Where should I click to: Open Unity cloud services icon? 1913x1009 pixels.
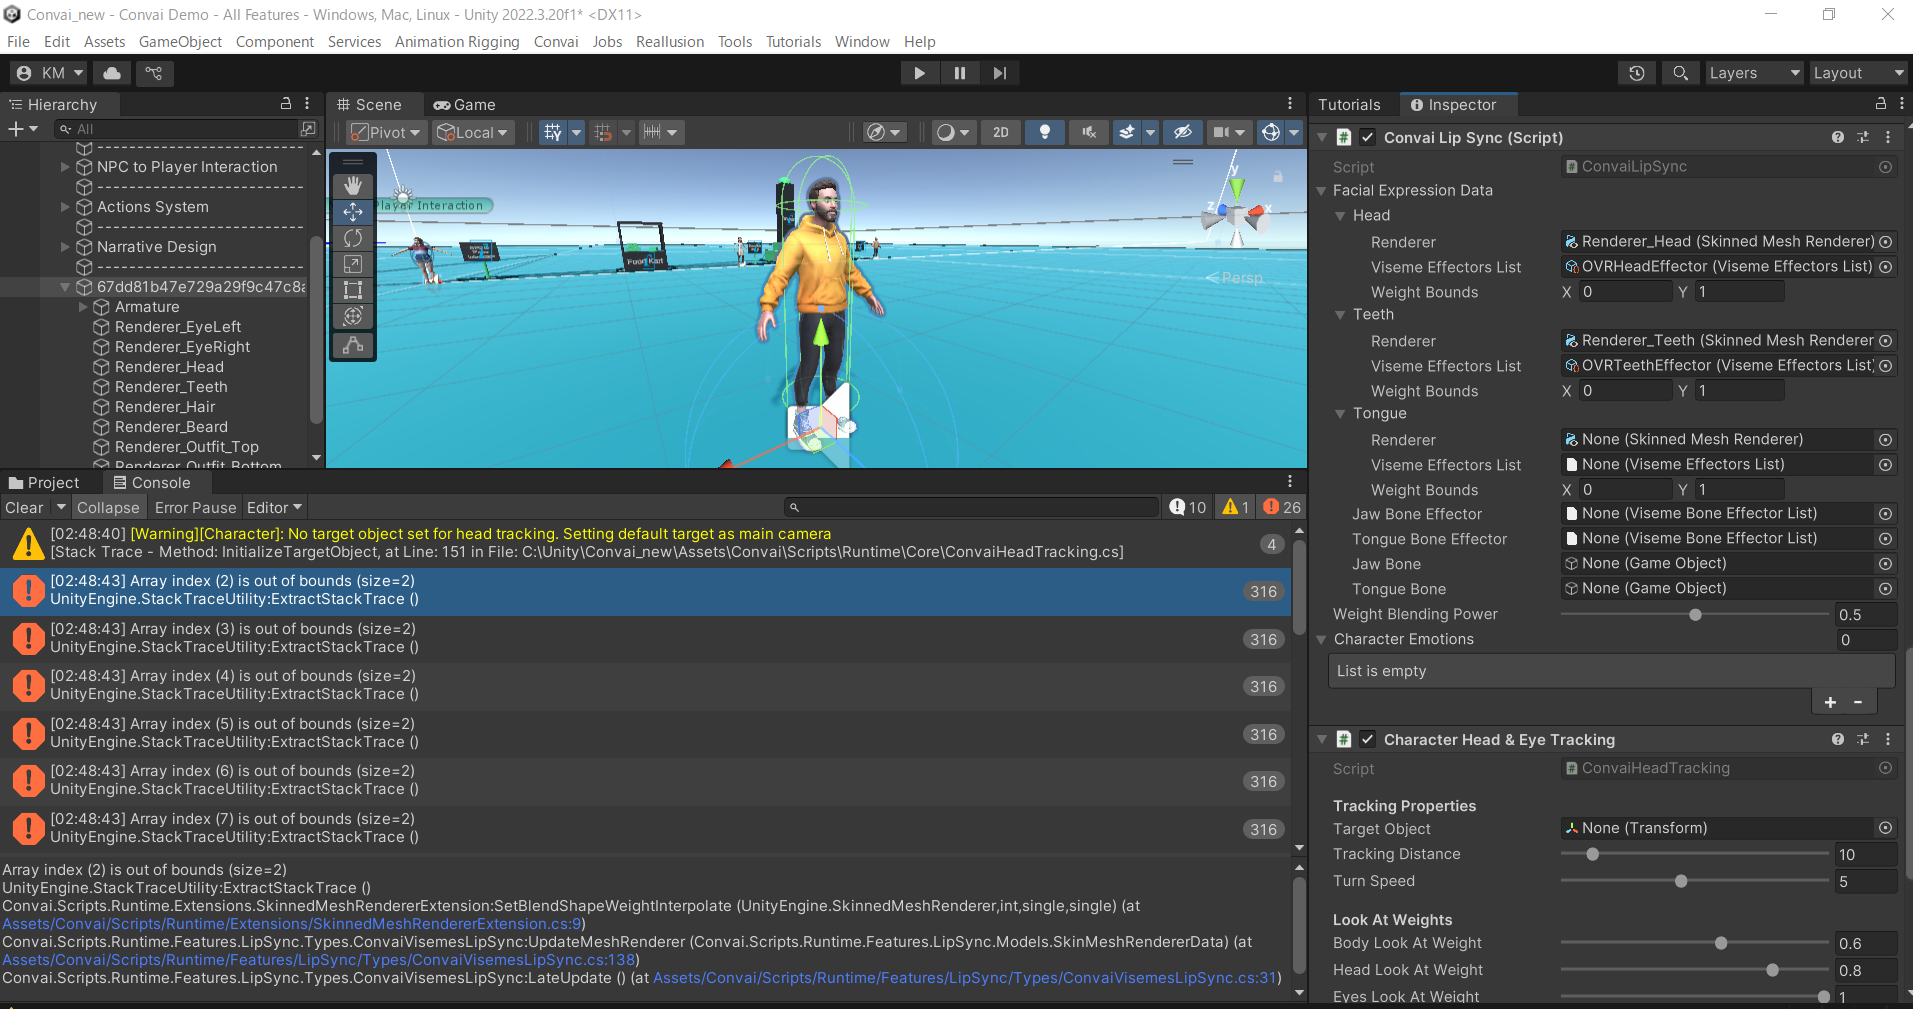(112, 73)
